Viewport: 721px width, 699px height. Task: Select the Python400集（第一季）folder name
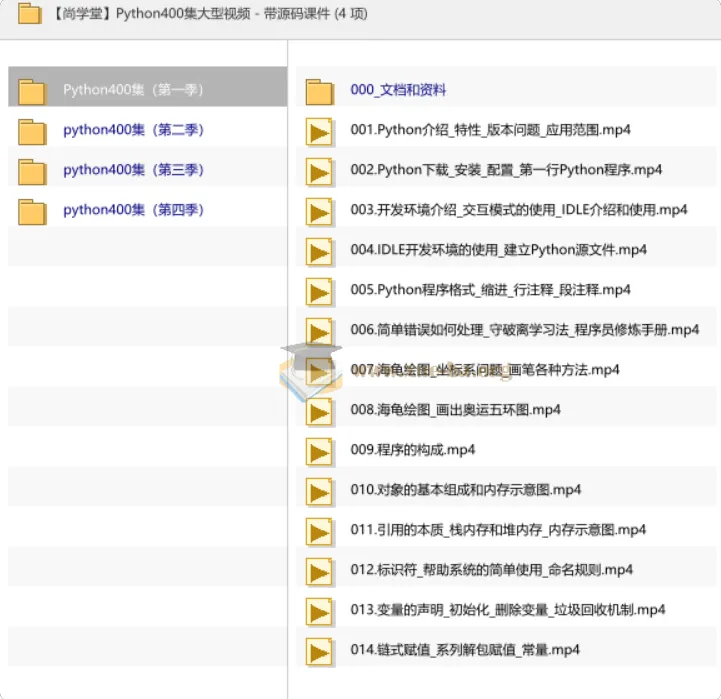pos(133,90)
